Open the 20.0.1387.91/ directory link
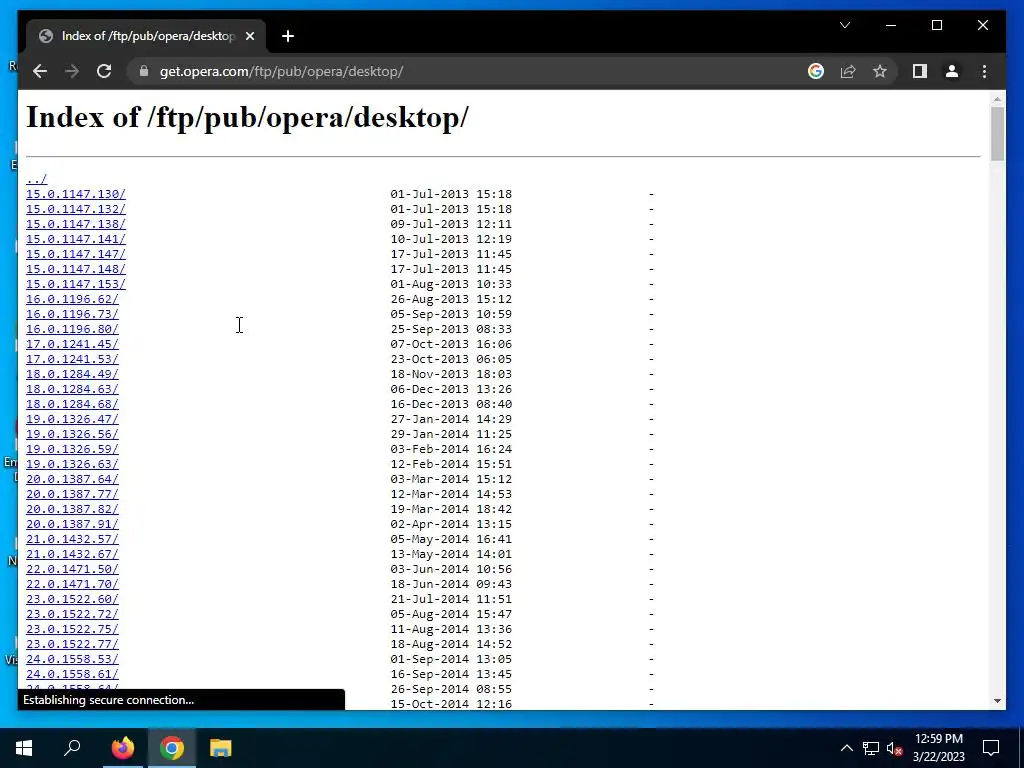 (x=72, y=524)
